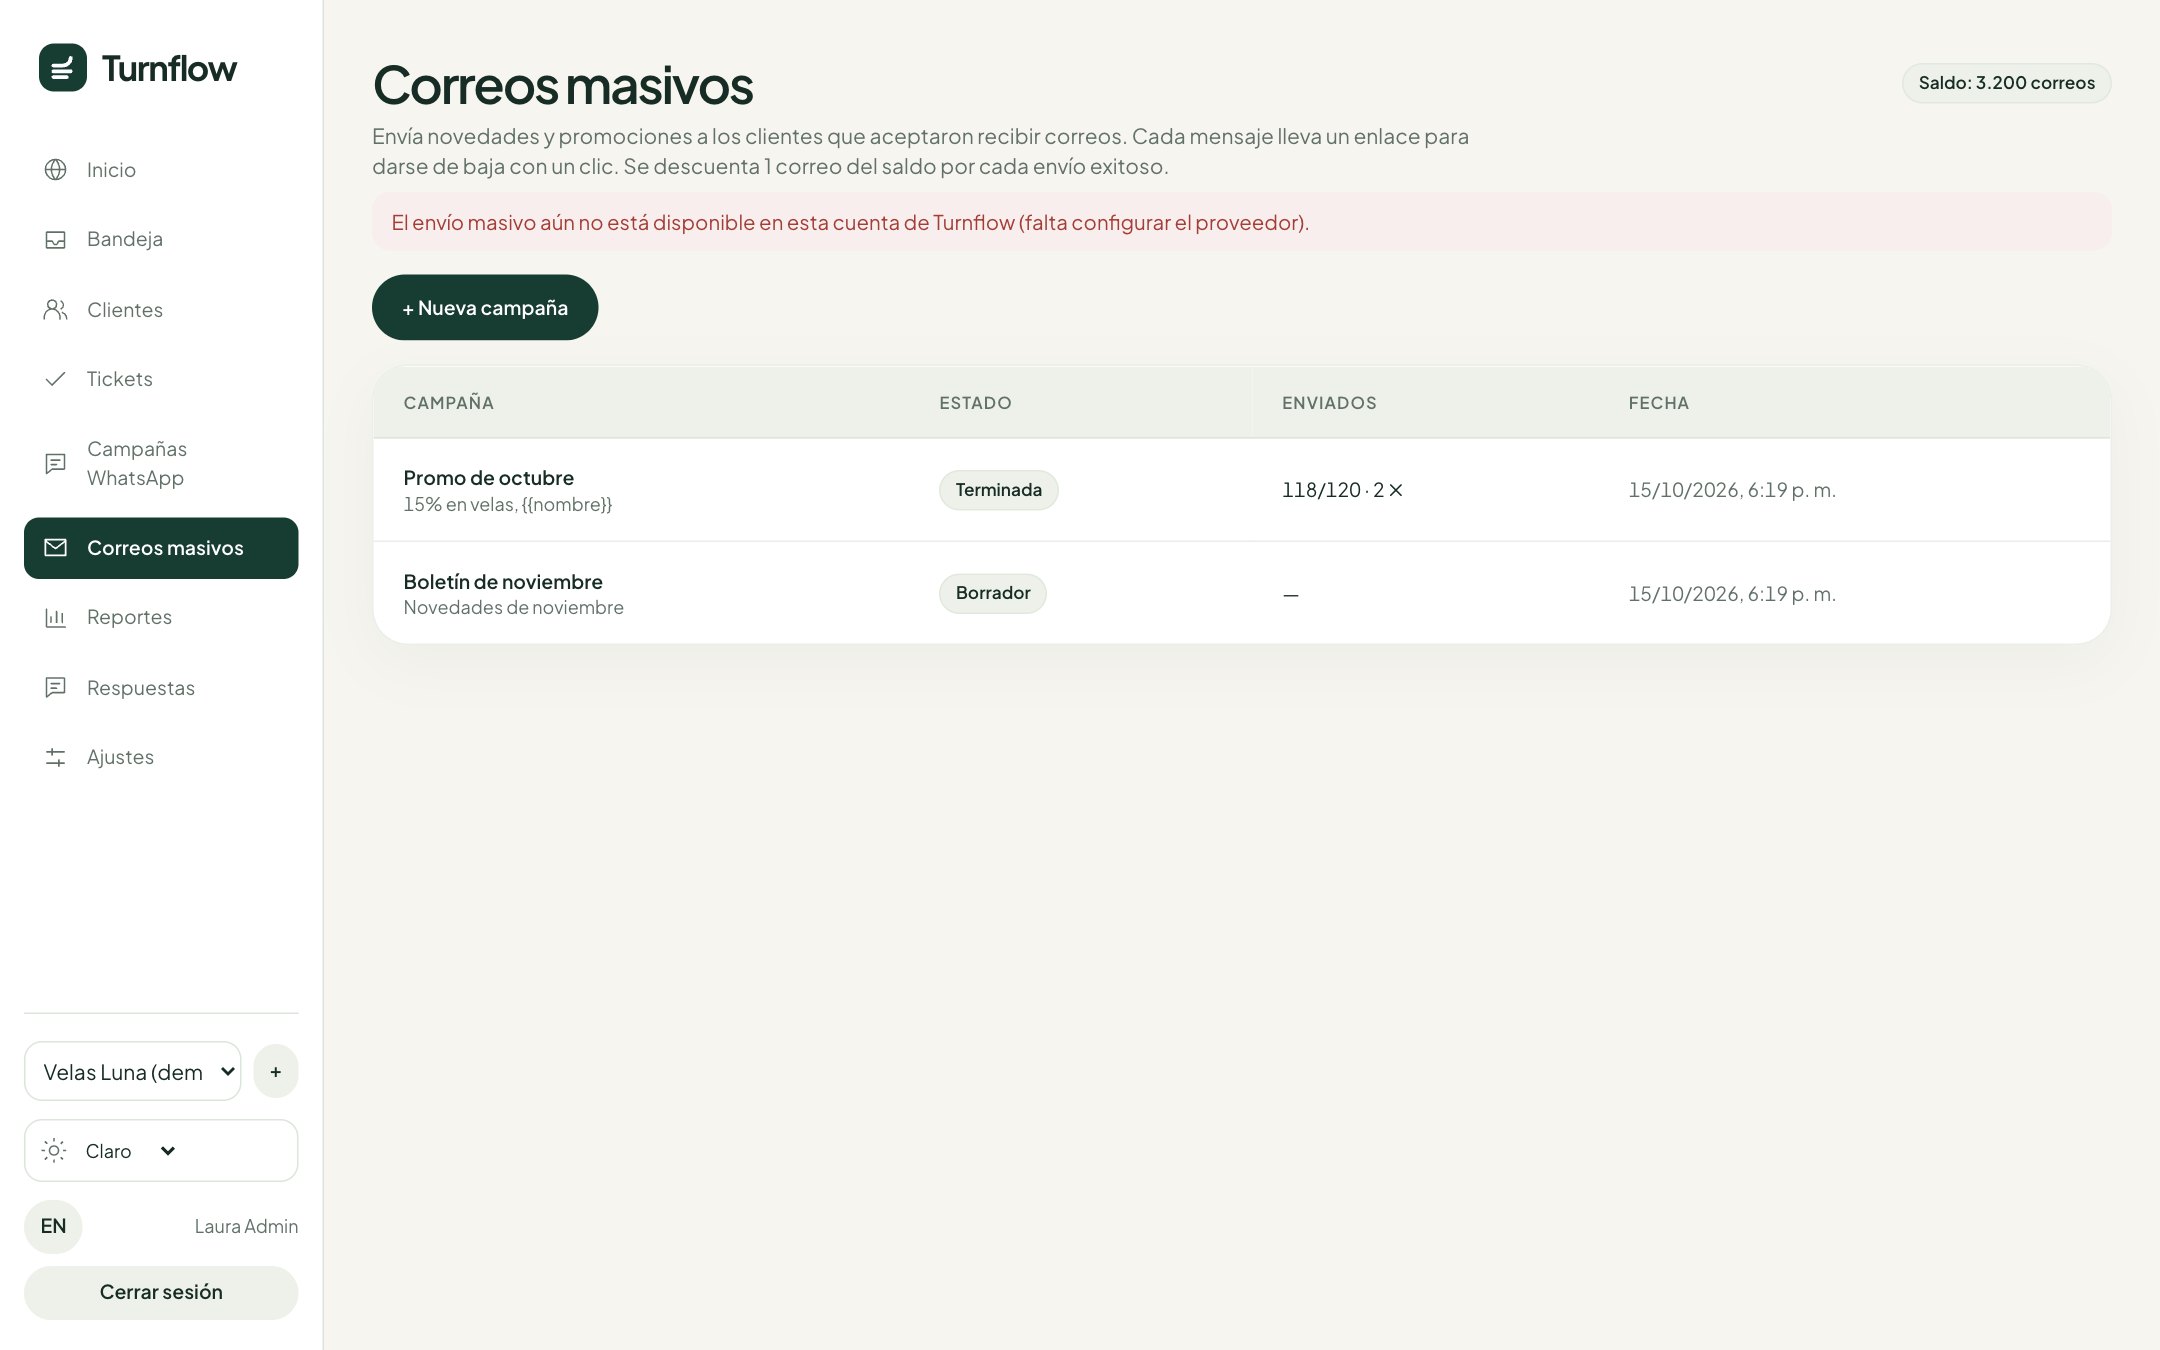Screen dimensions: 2160x1350
Task: Click the sun icon in theme selector
Action: pyautogui.click(x=54, y=1151)
